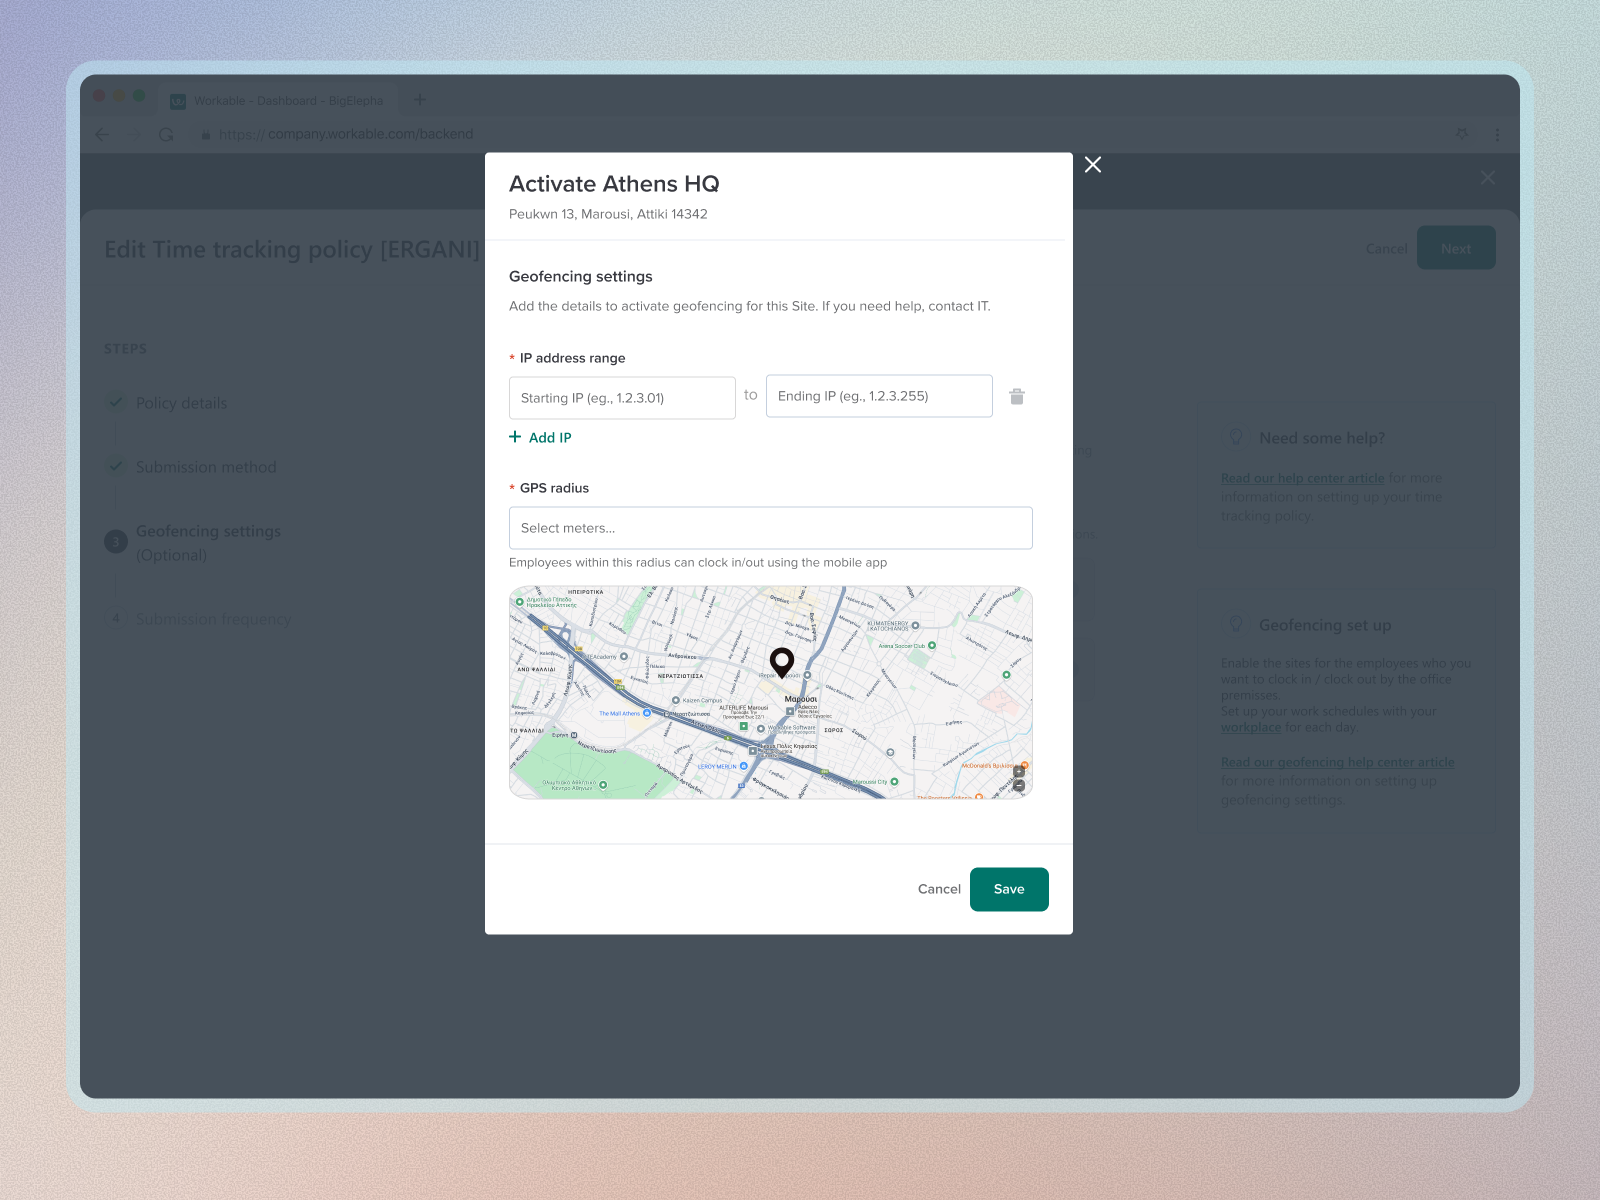
Task: Click 'Peukwn 13, Marousi, Attiki 14342' address text
Action: coord(608,214)
